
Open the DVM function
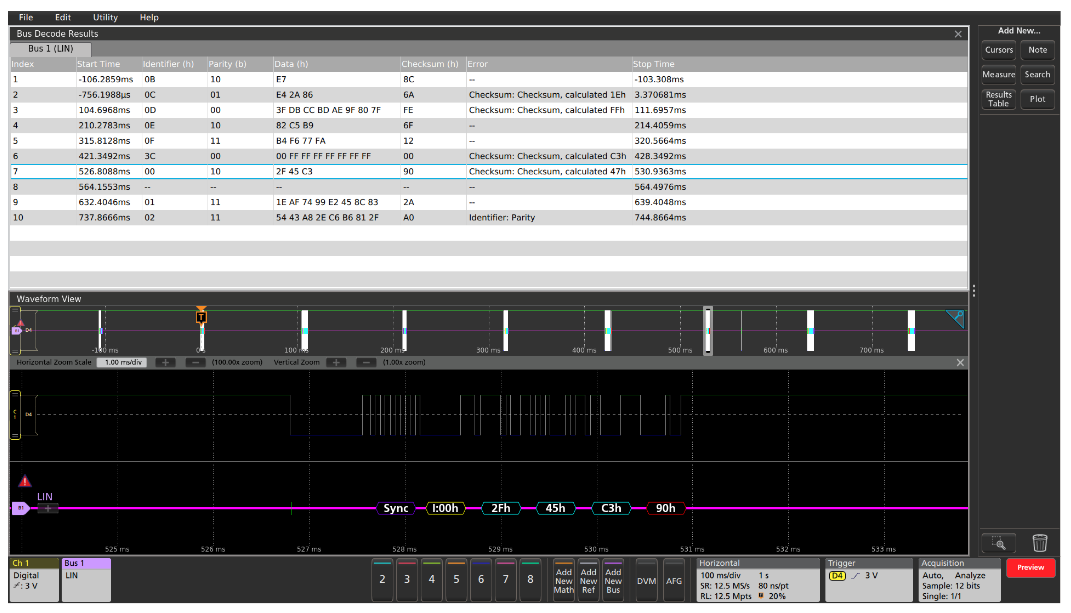pyautogui.click(x=645, y=578)
